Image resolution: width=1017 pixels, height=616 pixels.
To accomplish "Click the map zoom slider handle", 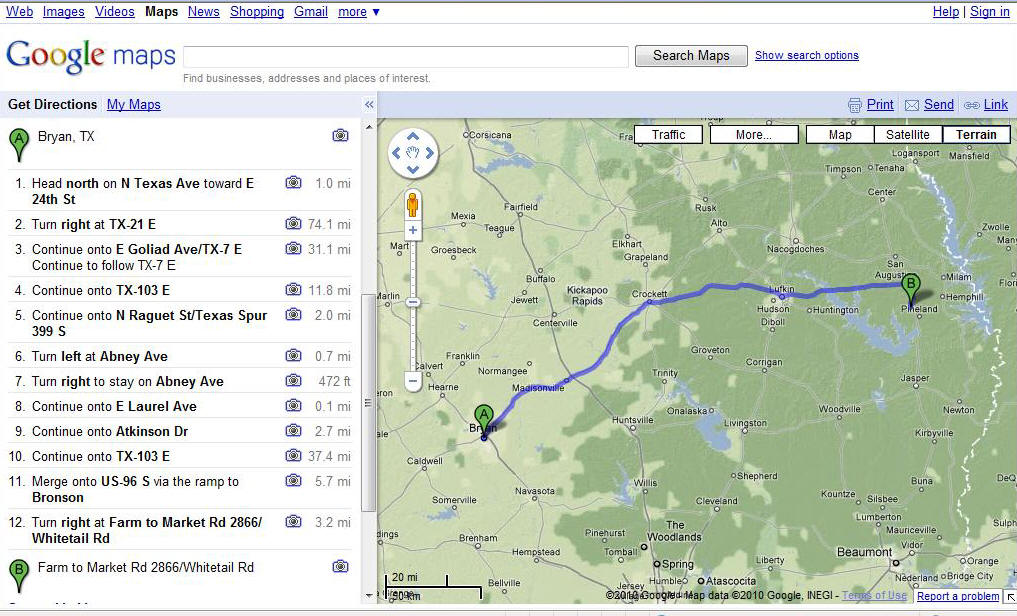I will click(x=413, y=302).
